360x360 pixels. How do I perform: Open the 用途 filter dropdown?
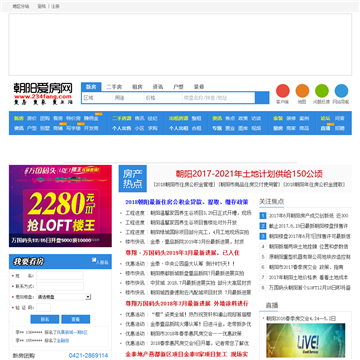128,98
